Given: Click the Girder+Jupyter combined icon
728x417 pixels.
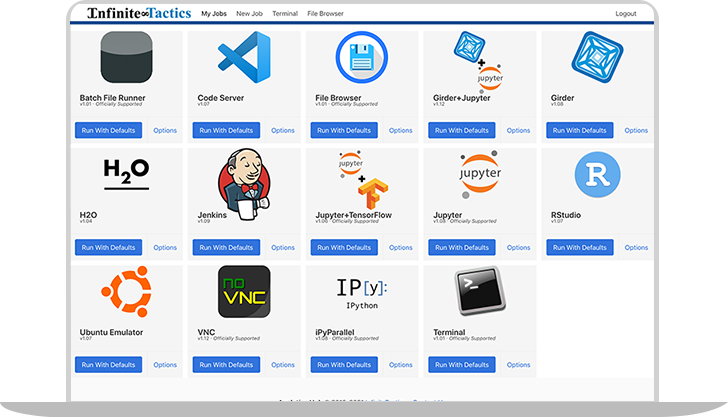Looking at the screenshot, I should pos(479,62).
